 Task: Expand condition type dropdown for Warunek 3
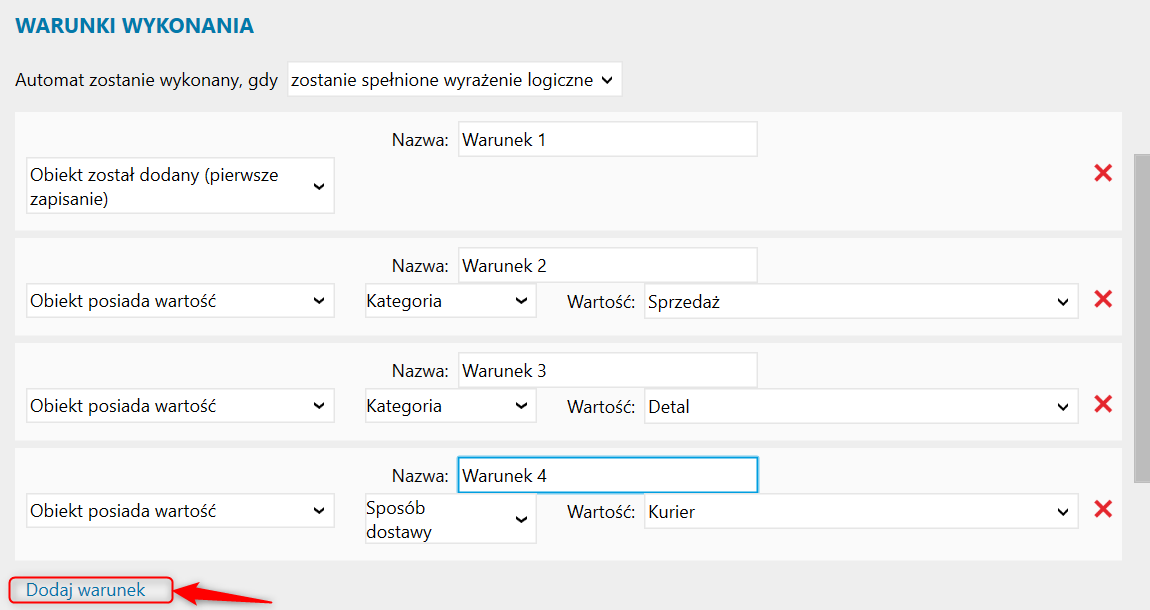pyautogui.click(x=180, y=406)
